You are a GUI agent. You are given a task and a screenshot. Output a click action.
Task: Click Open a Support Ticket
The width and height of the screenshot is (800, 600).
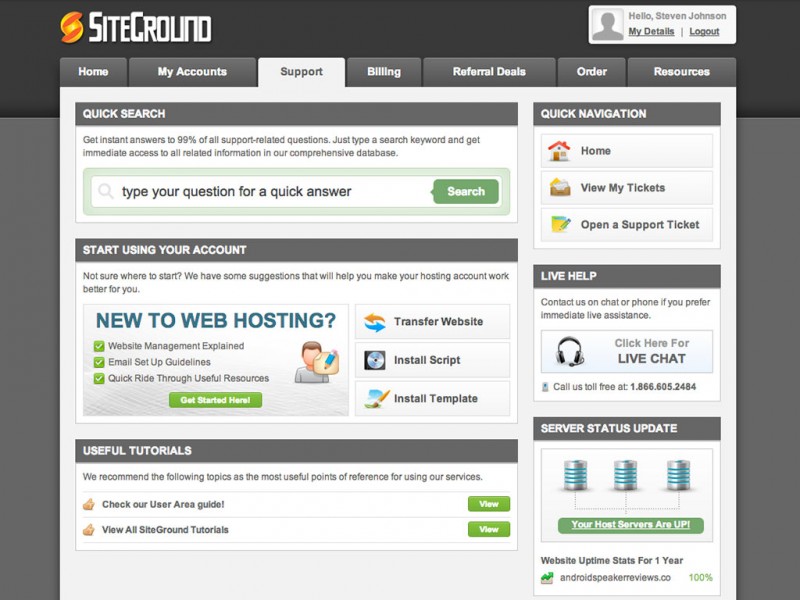click(627, 224)
